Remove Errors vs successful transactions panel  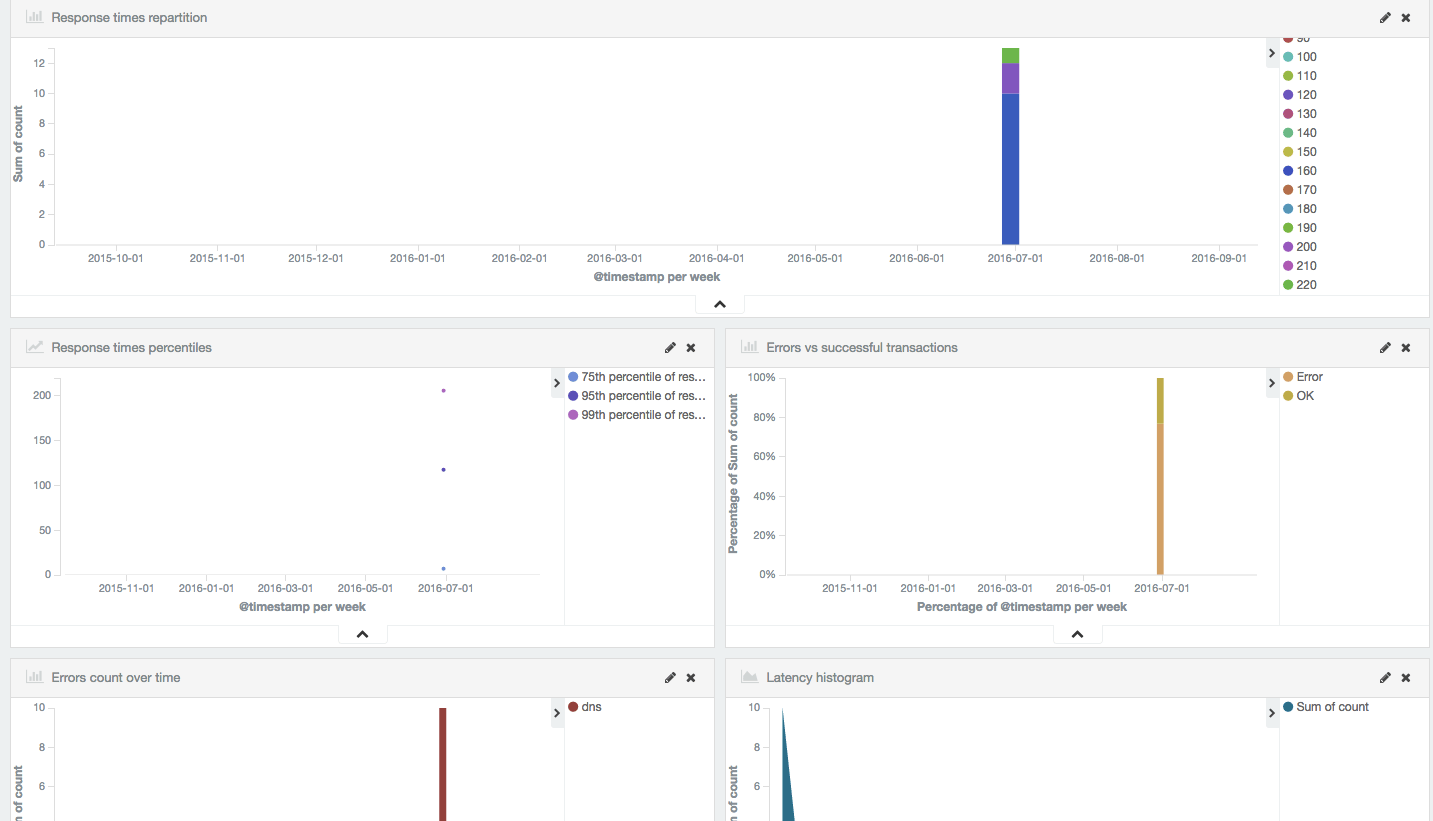click(1406, 348)
